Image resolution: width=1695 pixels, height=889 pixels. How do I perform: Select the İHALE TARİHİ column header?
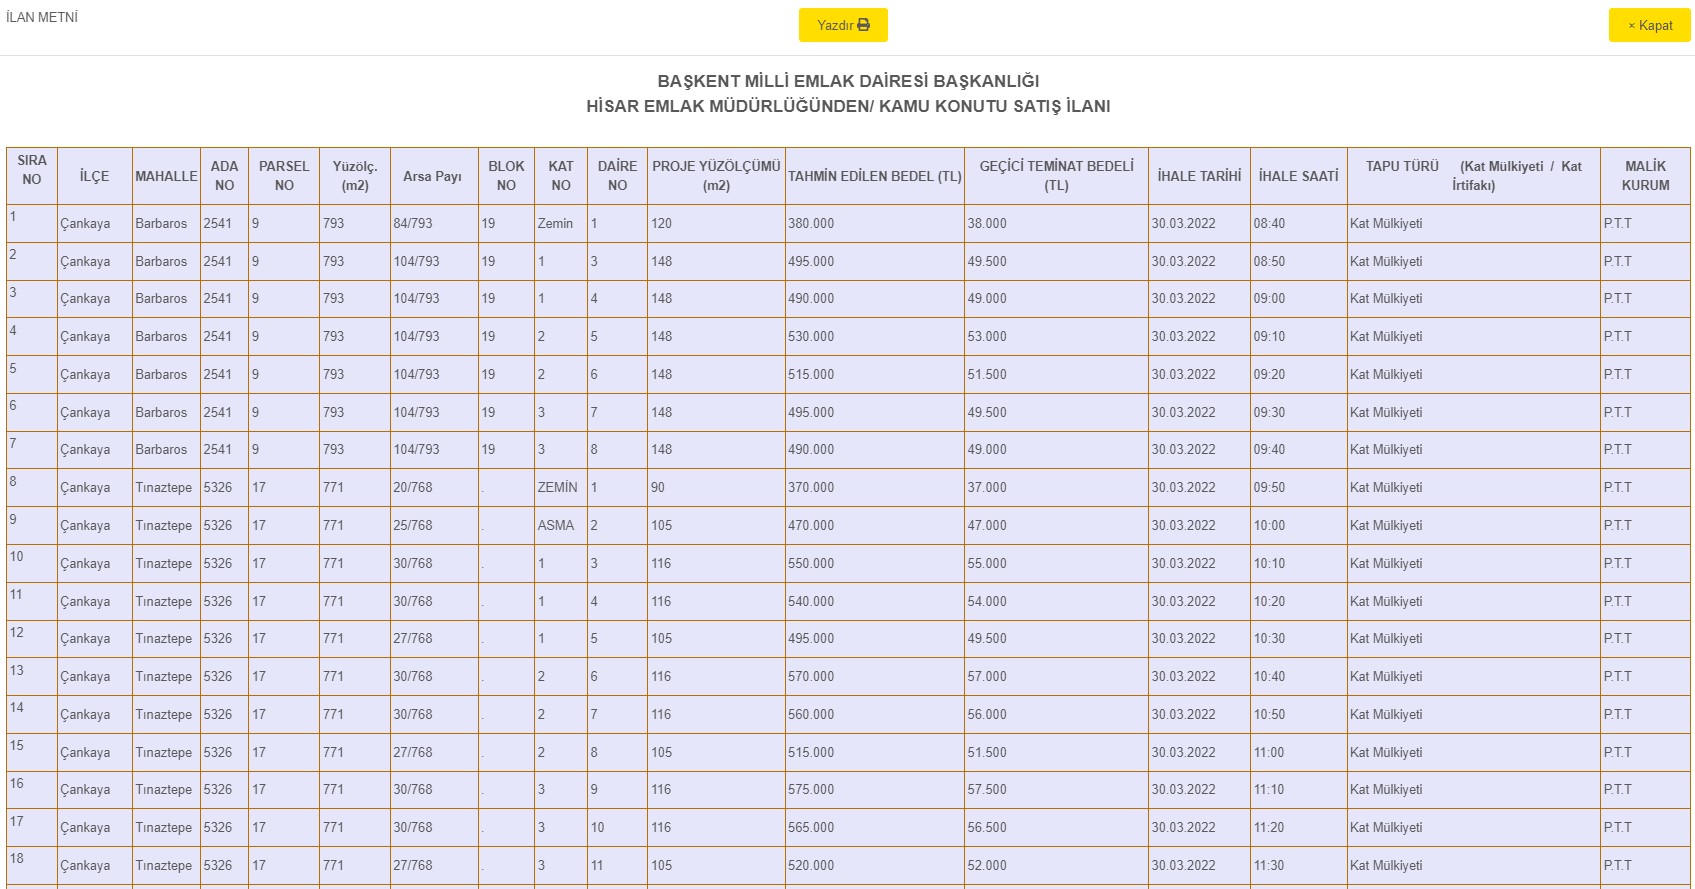(x=1199, y=176)
